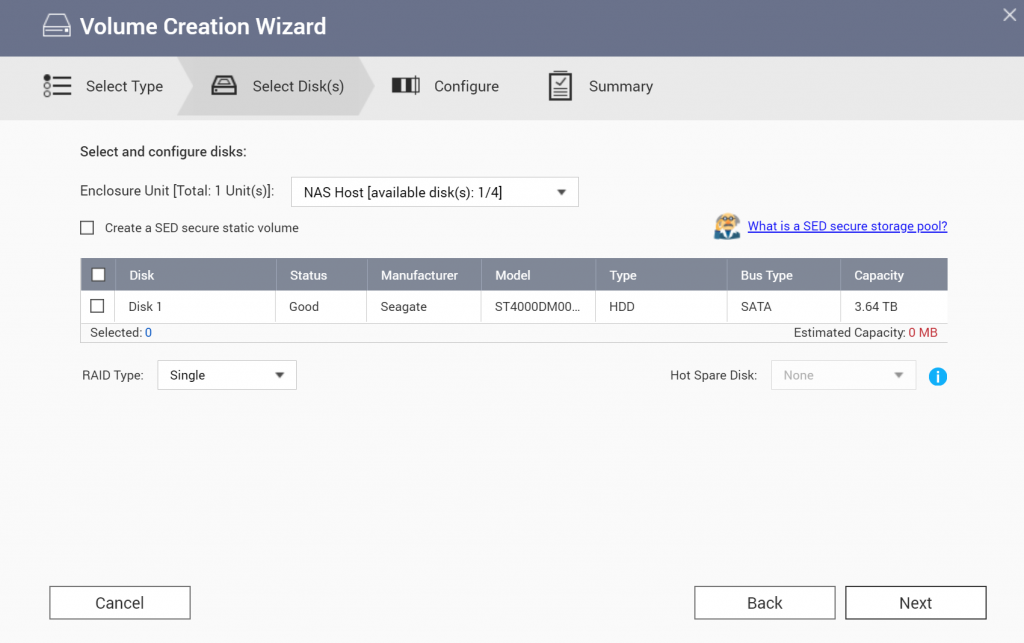Click the Configure step icon
Image resolution: width=1024 pixels, height=643 pixels.
[405, 86]
